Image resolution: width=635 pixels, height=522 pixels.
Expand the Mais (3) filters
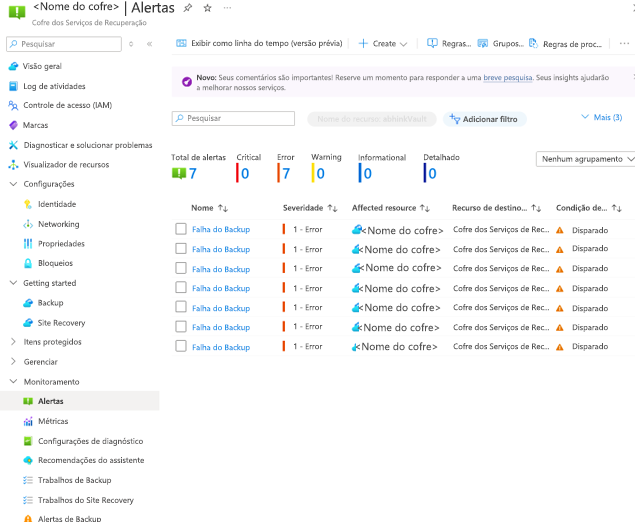pyautogui.click(x=601, y=117)
